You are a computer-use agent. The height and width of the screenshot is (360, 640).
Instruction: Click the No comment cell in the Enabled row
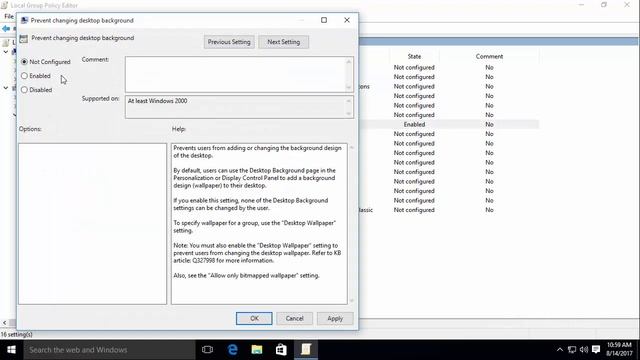(489, 124)
